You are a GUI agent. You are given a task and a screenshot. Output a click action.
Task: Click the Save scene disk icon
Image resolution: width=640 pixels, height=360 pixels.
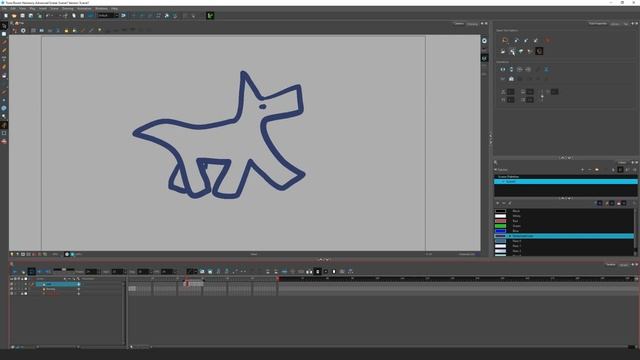pos(22,16)
